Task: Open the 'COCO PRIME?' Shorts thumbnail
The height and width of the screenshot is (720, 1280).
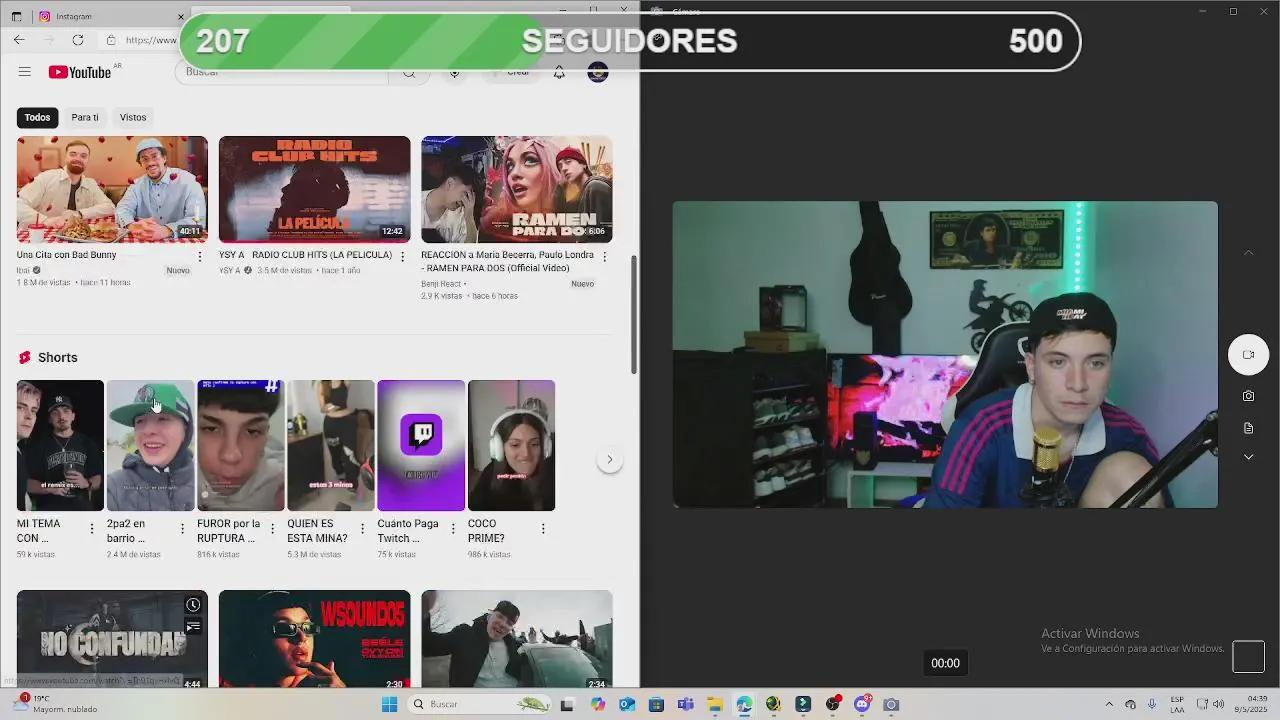Action: 511,445
